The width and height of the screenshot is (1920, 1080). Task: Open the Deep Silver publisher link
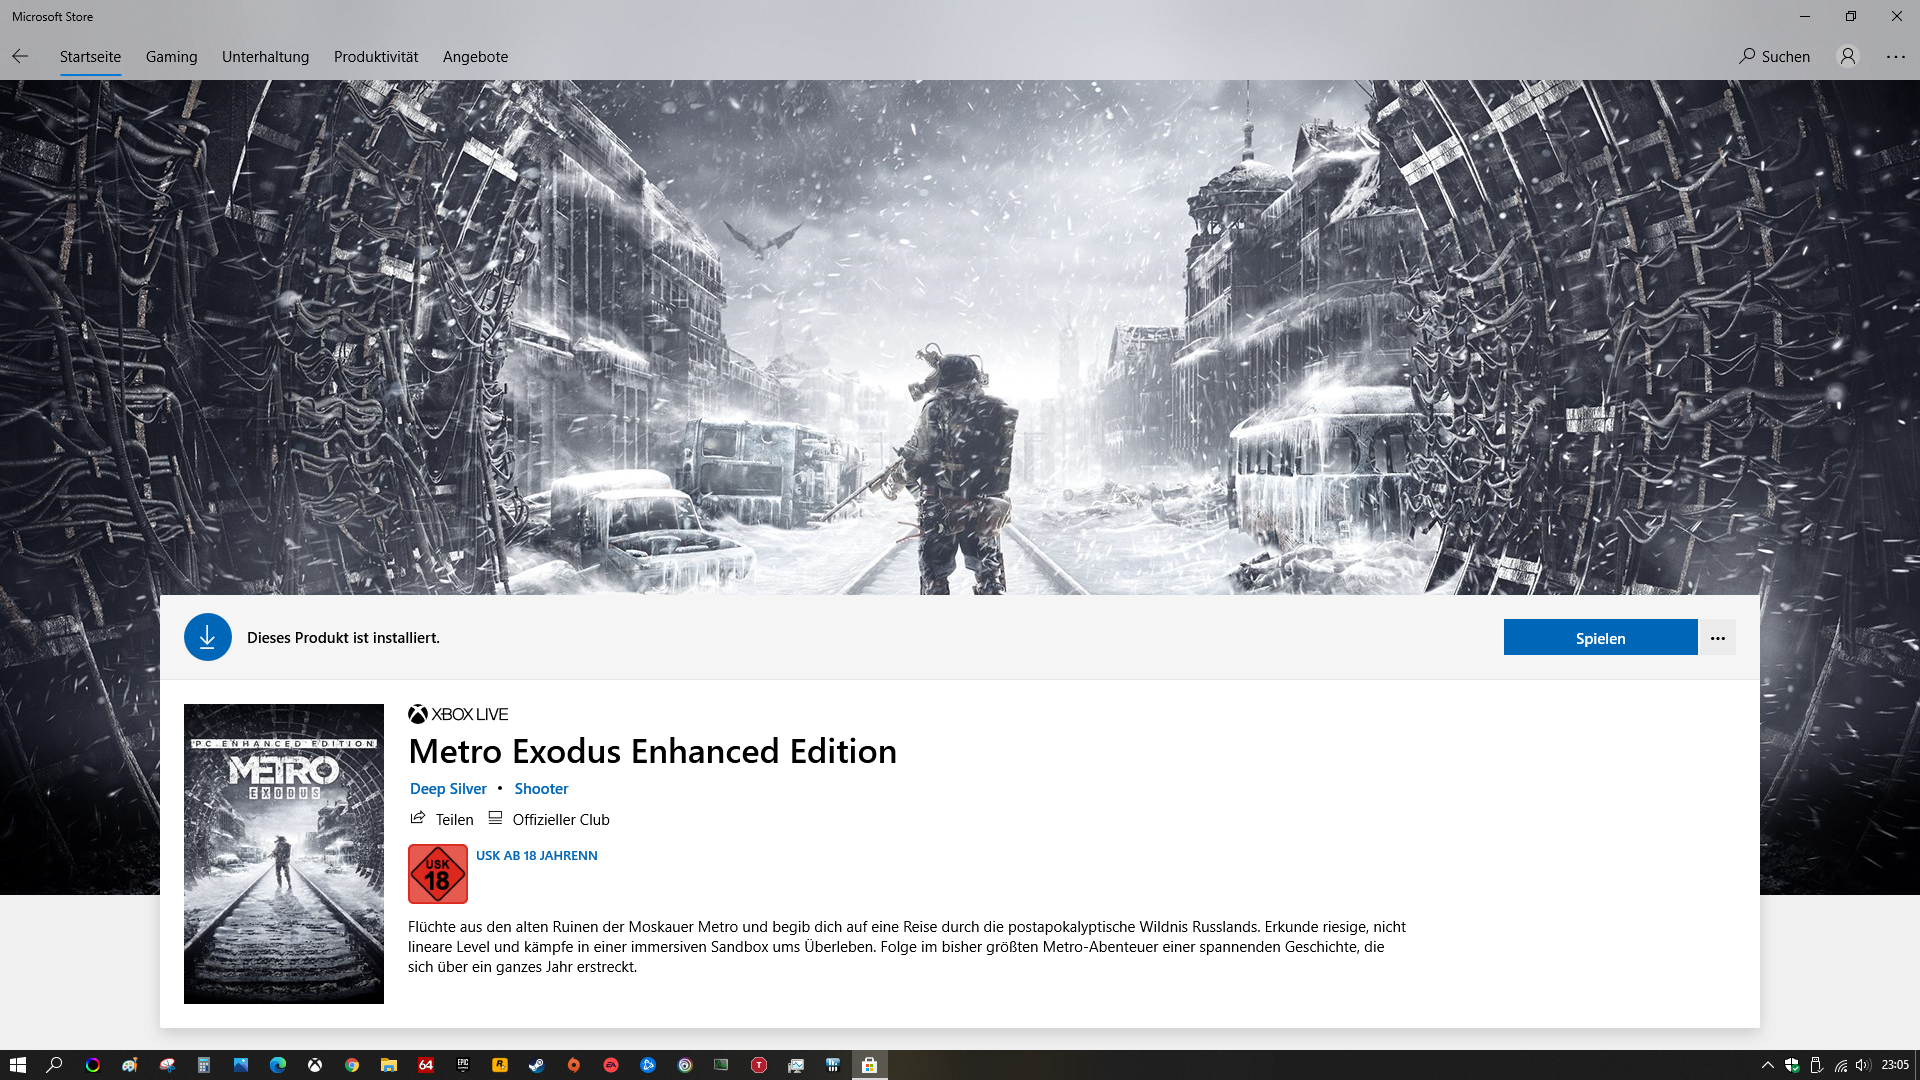[x=448, y=788]
